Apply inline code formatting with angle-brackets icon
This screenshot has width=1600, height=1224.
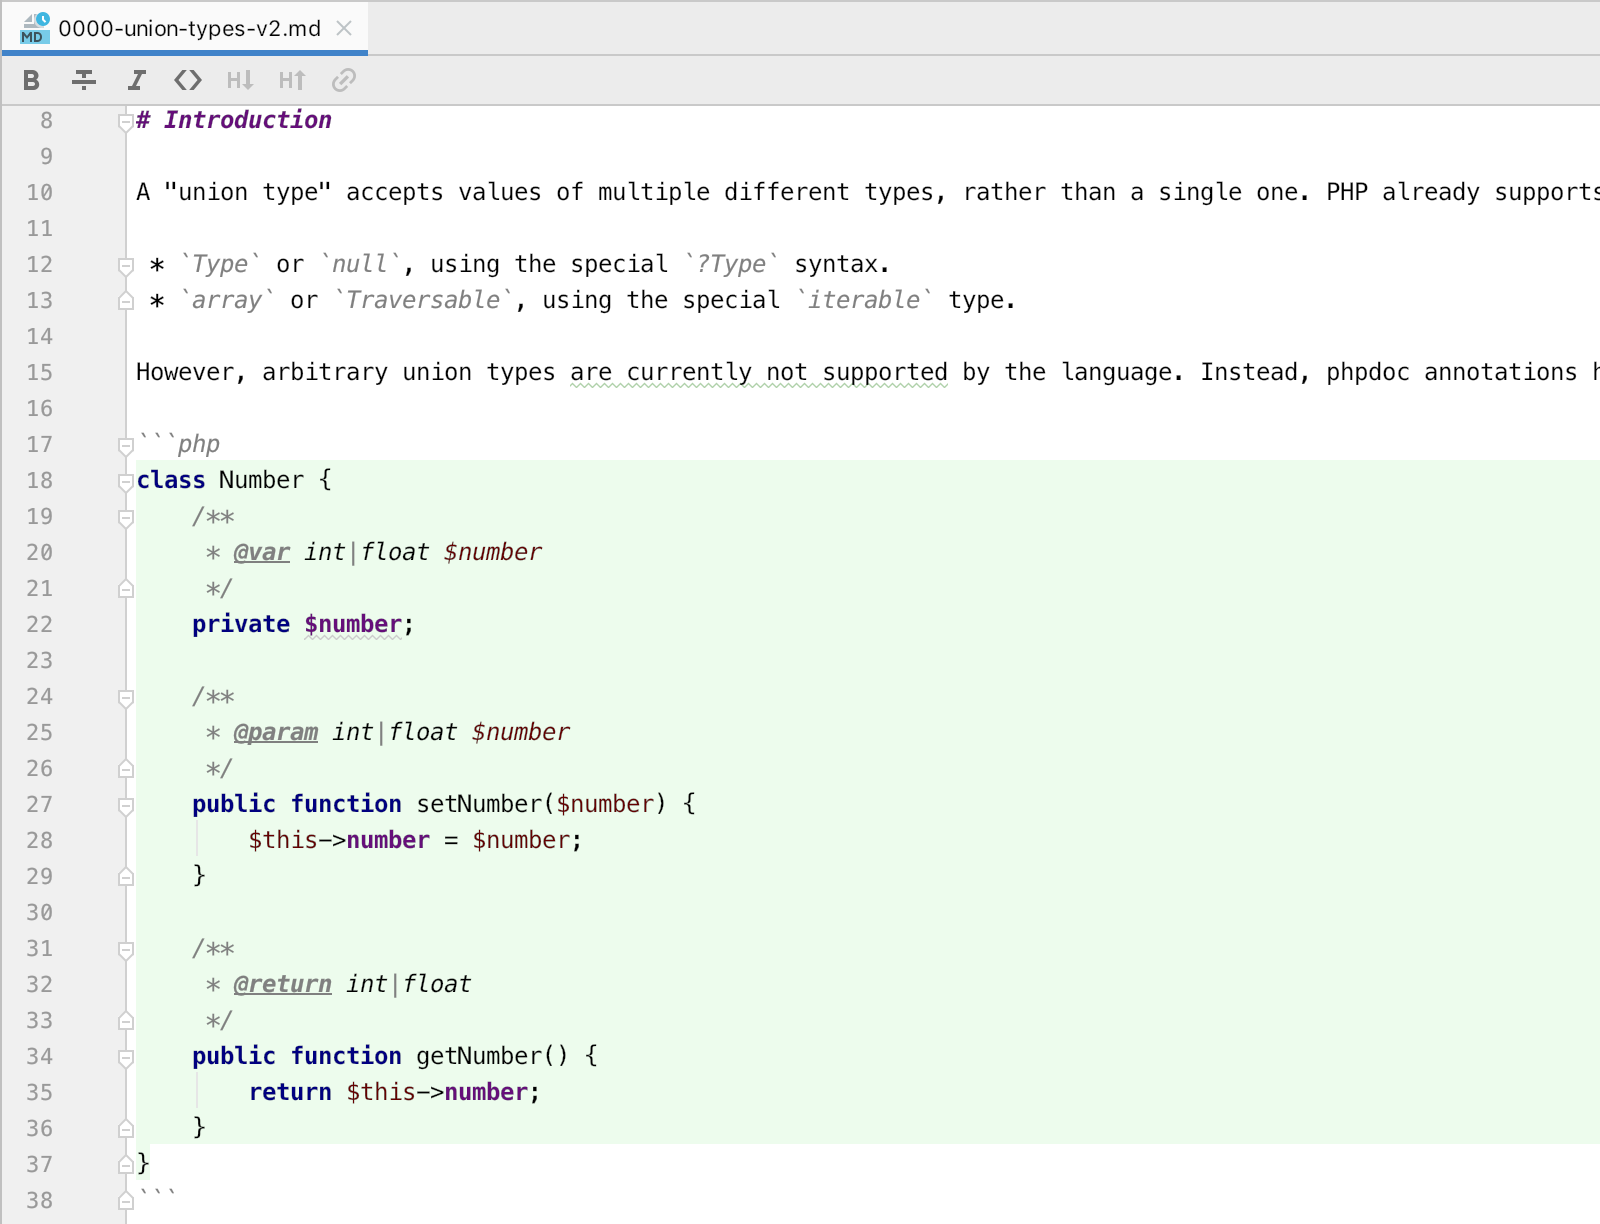click(x=188, y=80)
